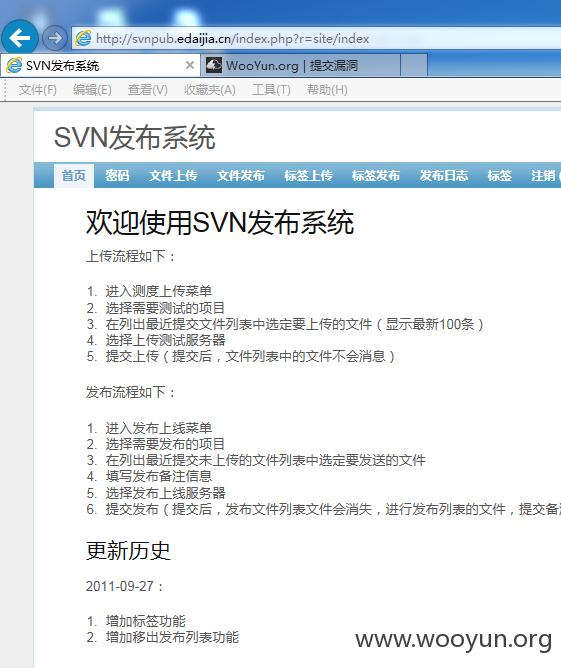This screenshot has width=561, height=668.
Task: Open the 文件(F) menu
Action: point(37,90)
